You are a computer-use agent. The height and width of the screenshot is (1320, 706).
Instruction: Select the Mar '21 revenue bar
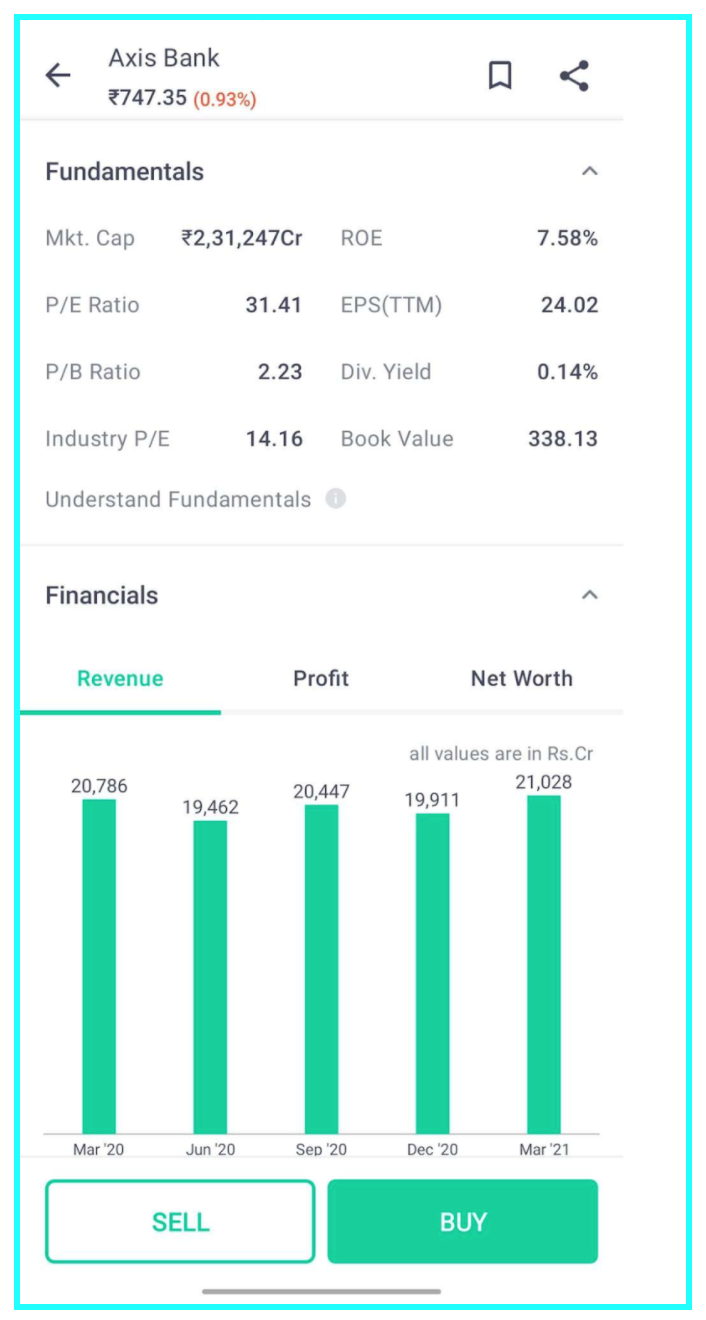coord(544,963)
